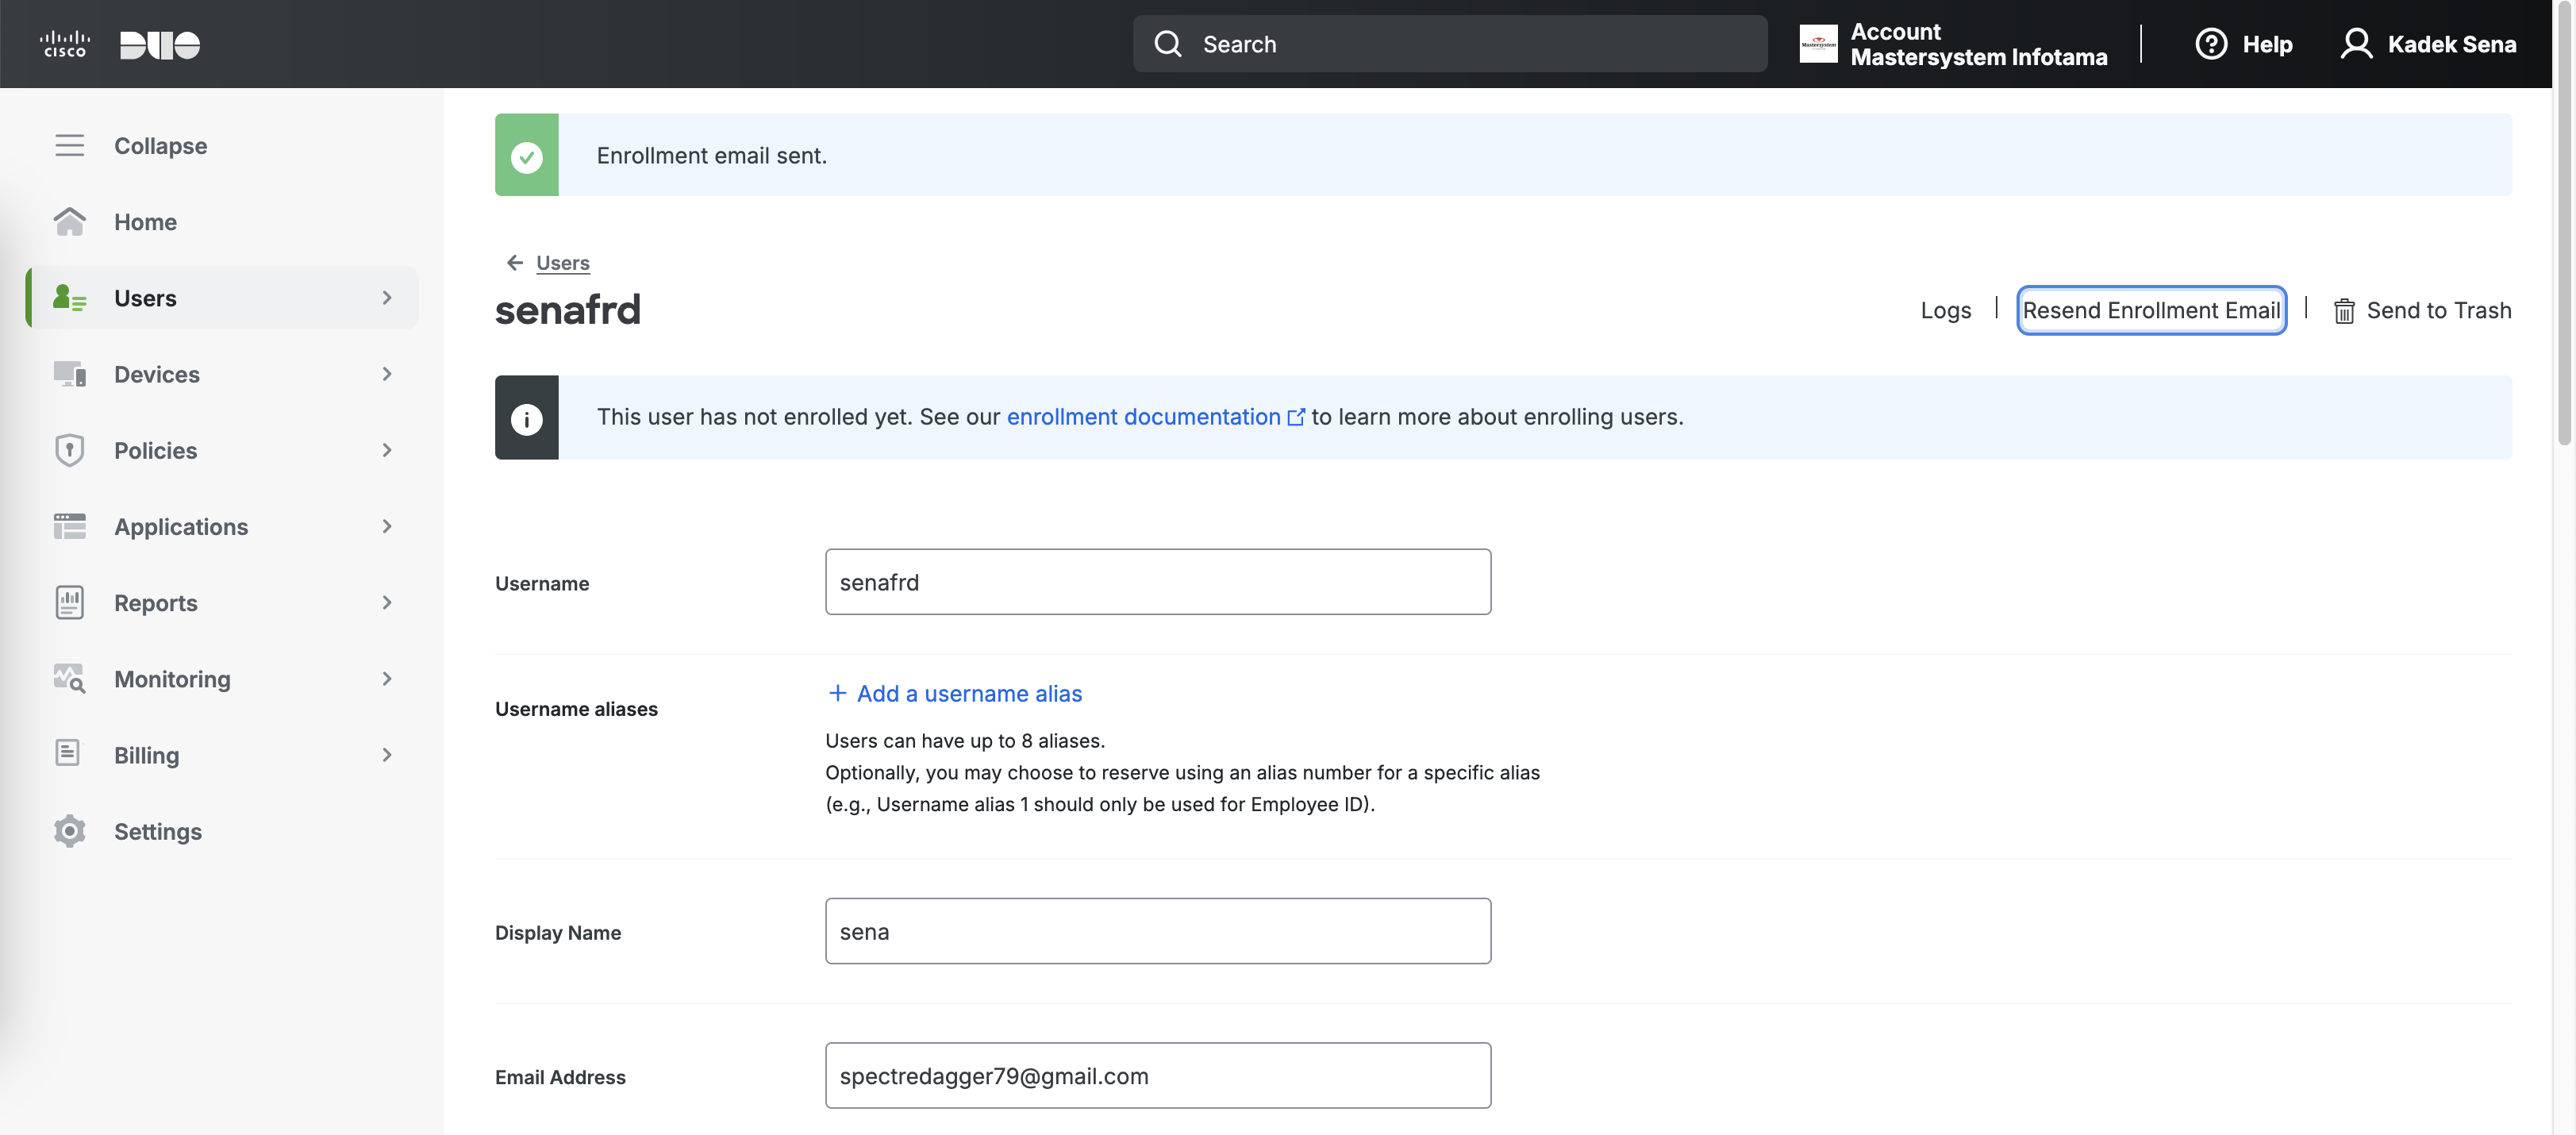Viewport: 2576px width, 1135px height.
Task: Expand the Users menu chevron
Action: click(387, 297)
